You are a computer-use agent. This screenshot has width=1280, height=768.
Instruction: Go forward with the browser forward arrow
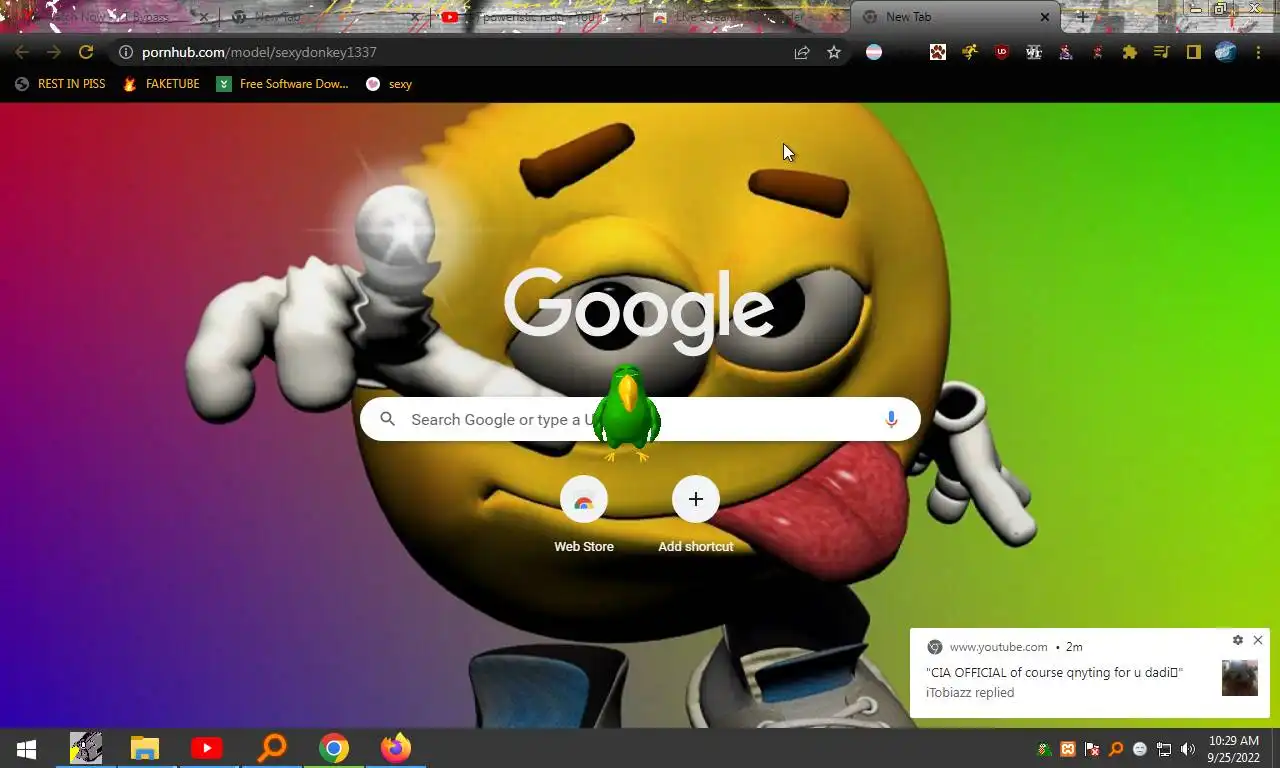(54, 52)
